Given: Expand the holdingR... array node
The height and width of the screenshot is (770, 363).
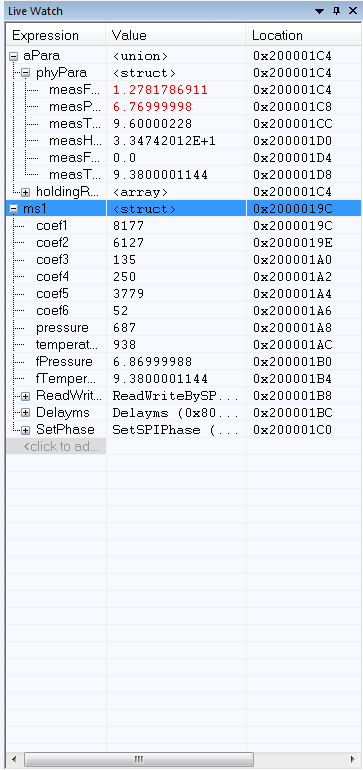Looking at the screenshot, I should pos(26,192).
